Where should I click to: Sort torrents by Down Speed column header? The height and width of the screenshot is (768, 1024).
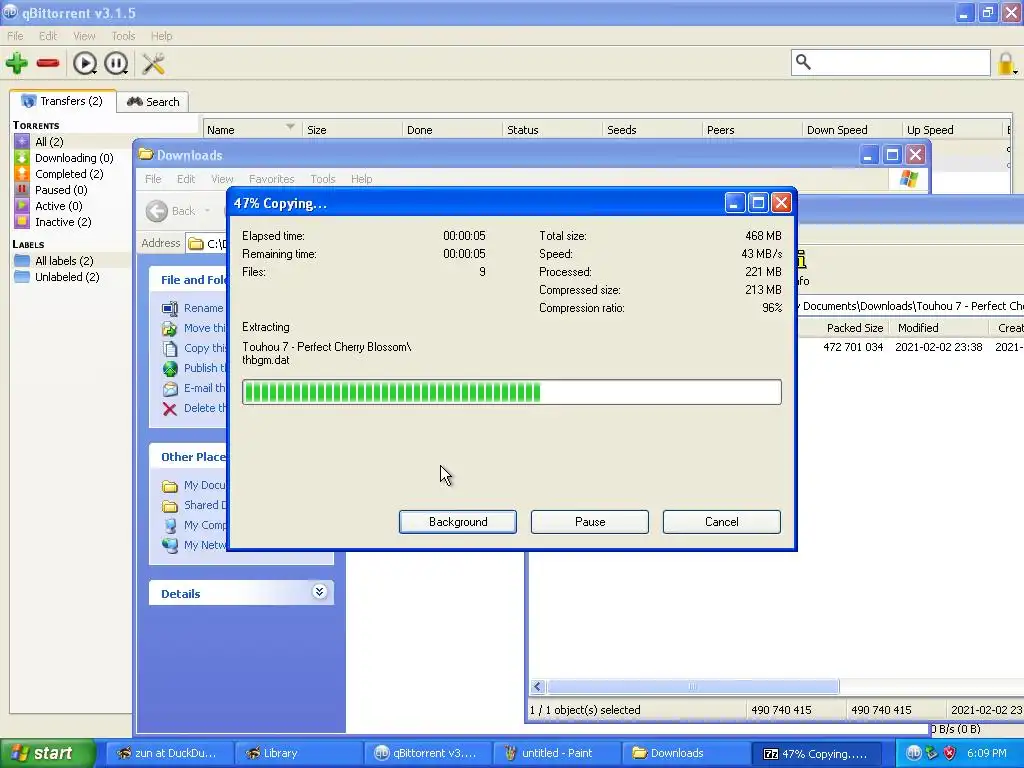852,129
